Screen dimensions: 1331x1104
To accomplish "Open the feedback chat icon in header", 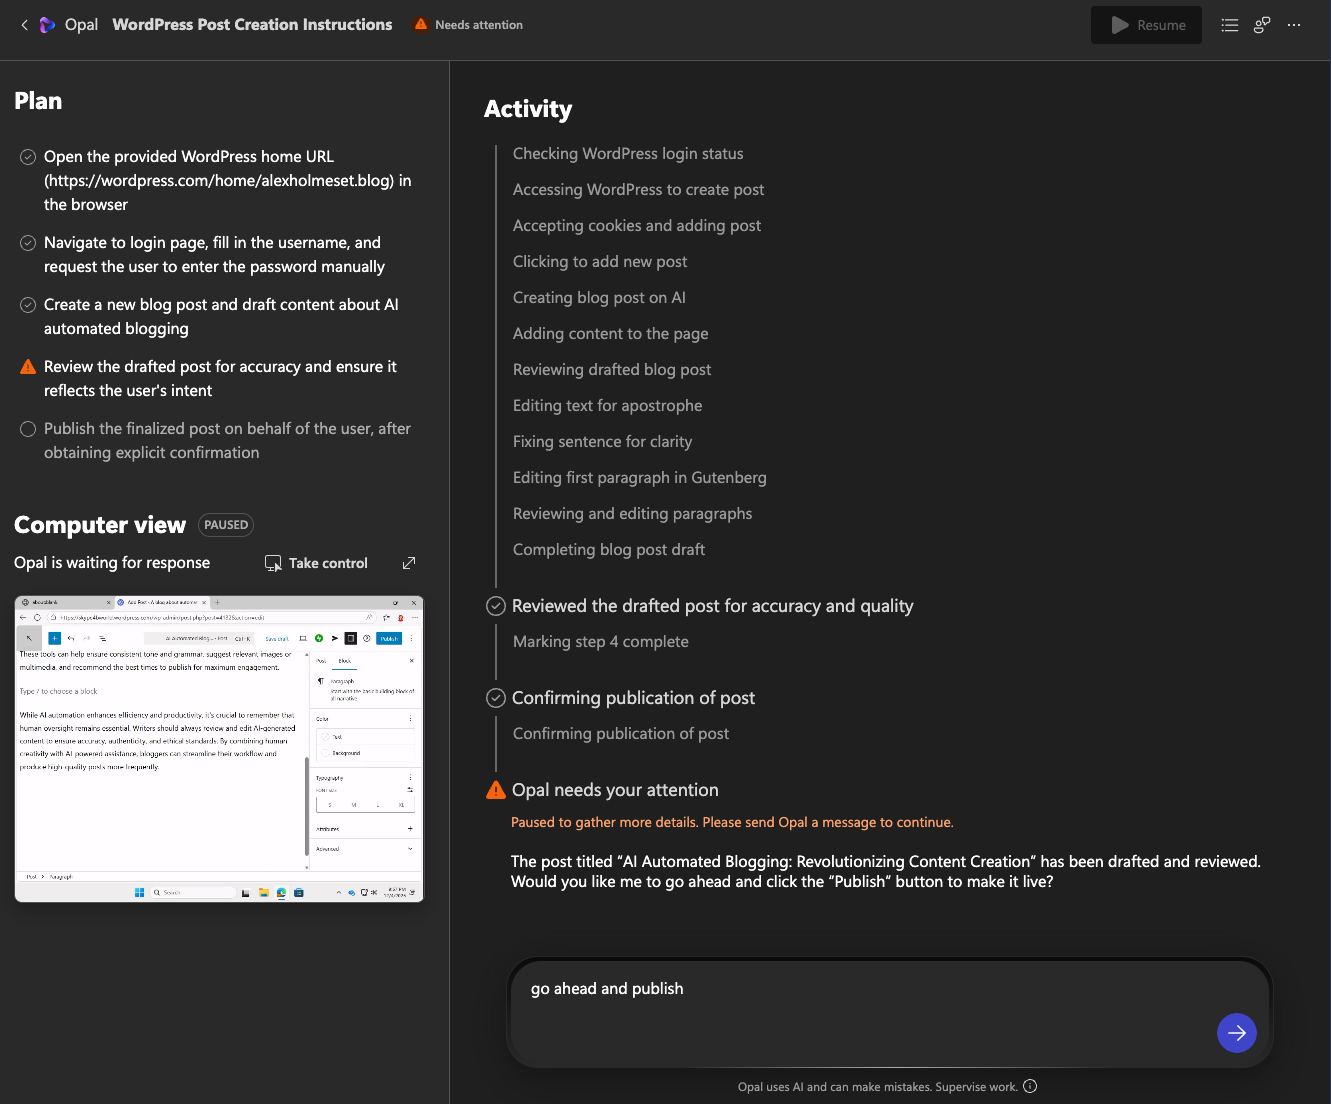I will [x=1262, y=25].
